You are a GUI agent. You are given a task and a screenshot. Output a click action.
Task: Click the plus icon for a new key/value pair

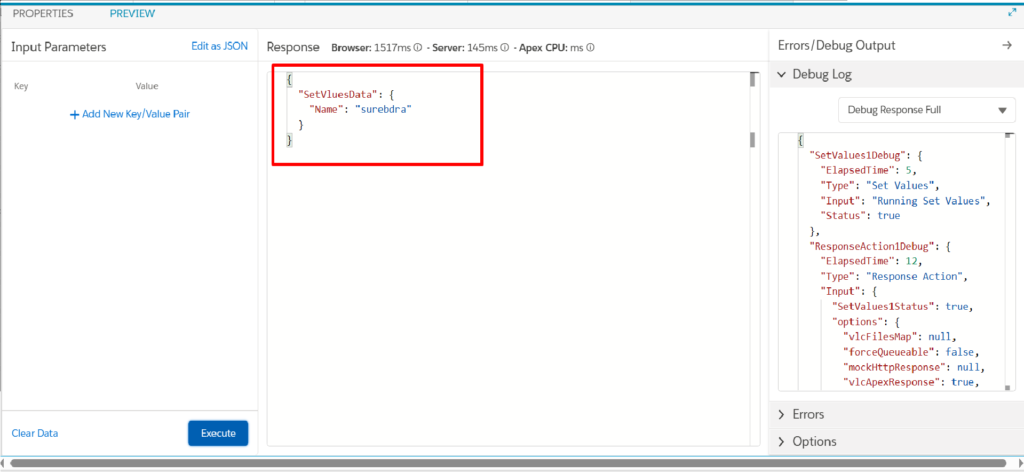pos(74,114)
